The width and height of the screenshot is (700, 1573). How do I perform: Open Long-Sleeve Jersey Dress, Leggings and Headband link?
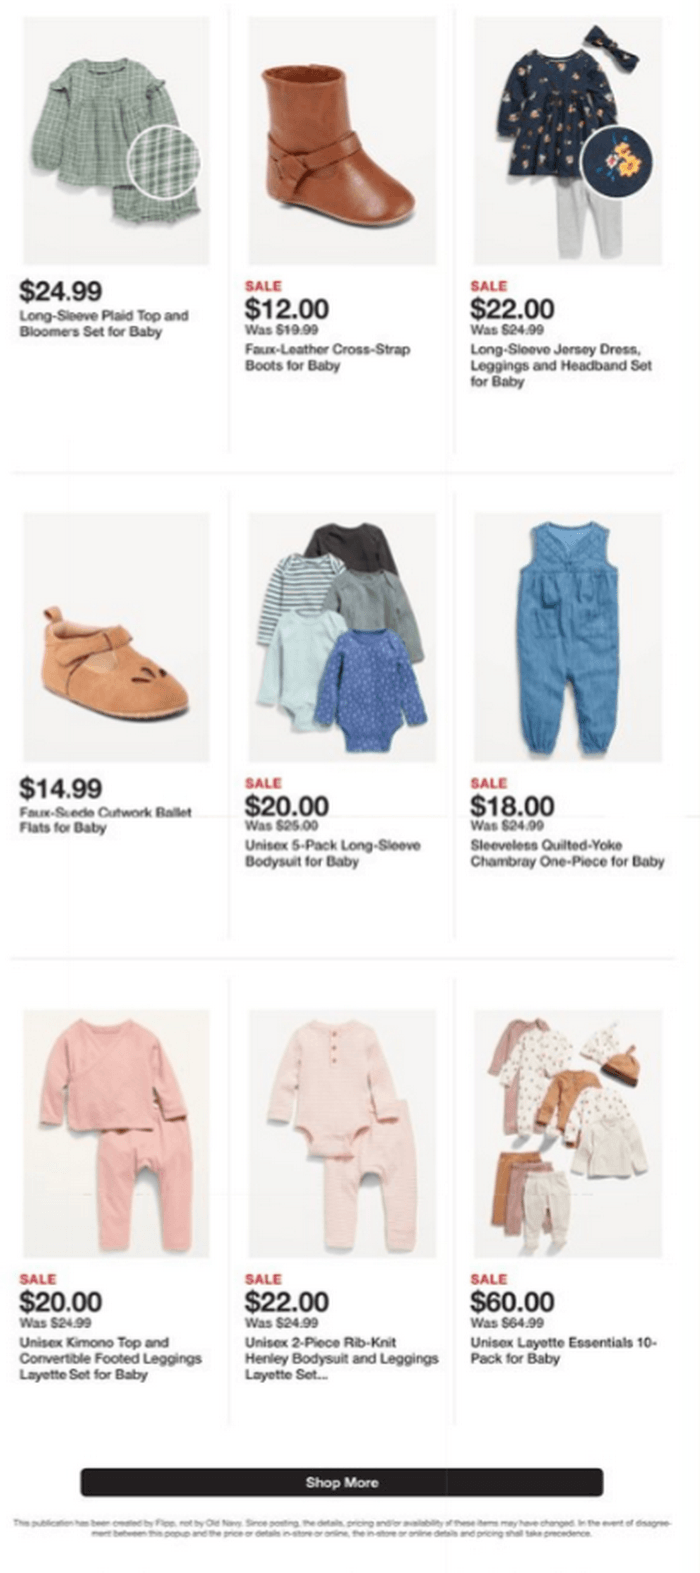561,365
